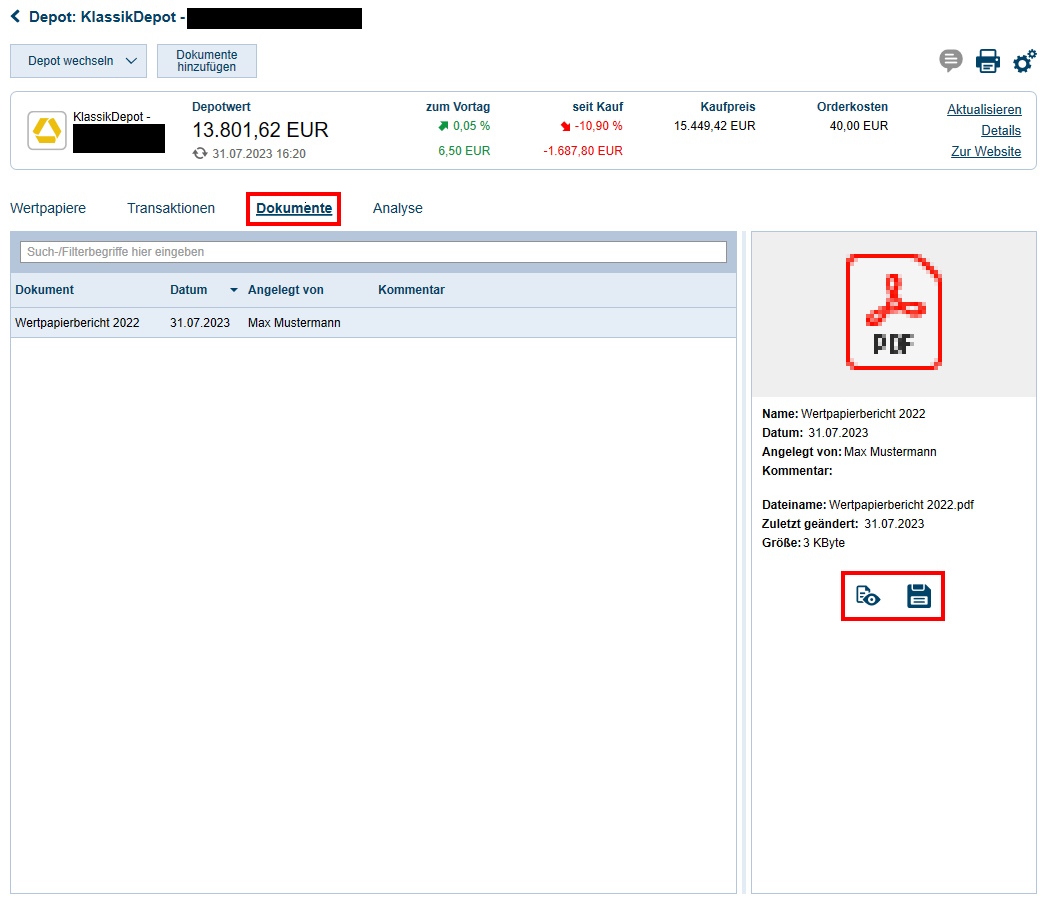Open the settings gears icon
Image resolution: width=1042 pixels, height=900 pixels.
click(1024, 61)
